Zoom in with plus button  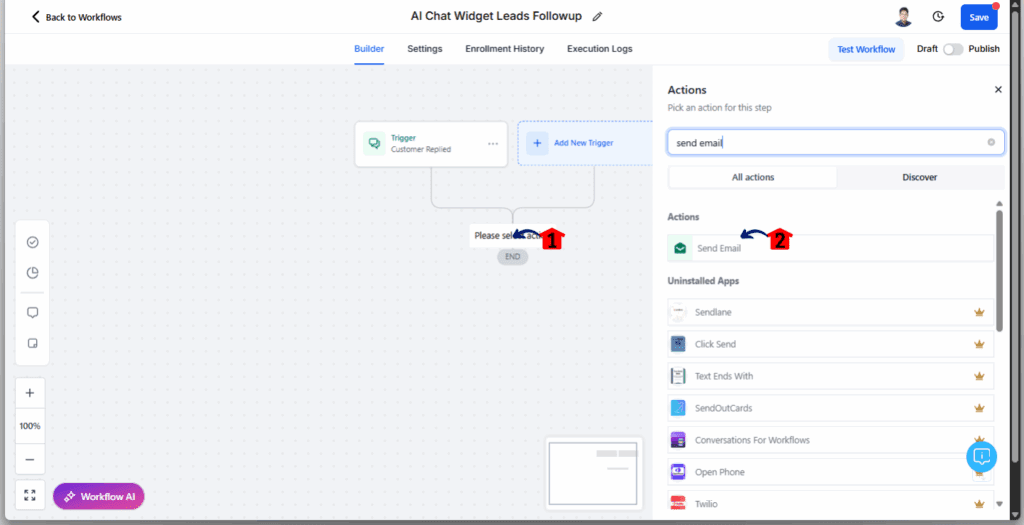point(30,392)
